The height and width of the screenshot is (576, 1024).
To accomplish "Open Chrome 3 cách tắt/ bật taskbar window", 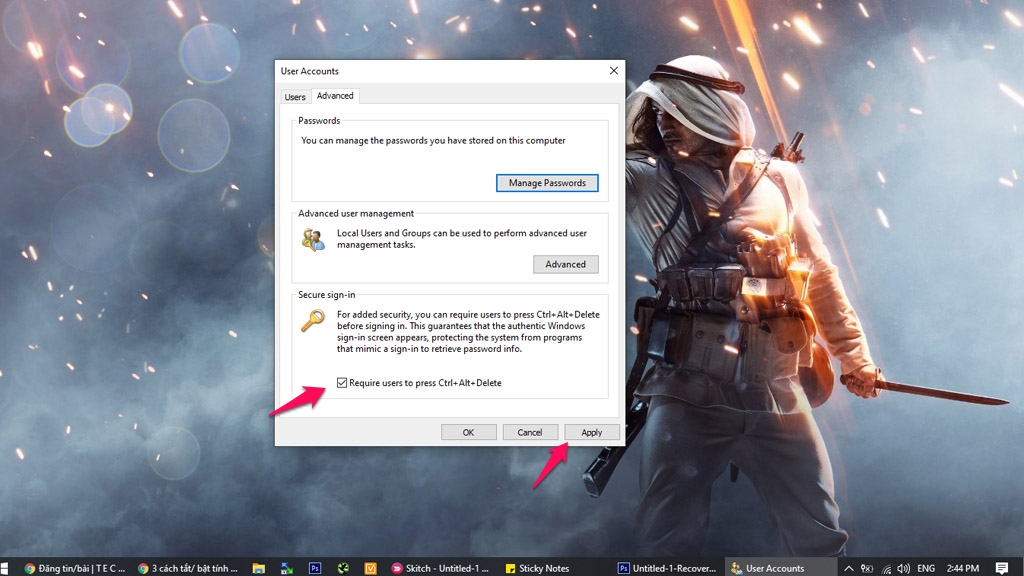I will pyautogui.click(x=188, y=568).
